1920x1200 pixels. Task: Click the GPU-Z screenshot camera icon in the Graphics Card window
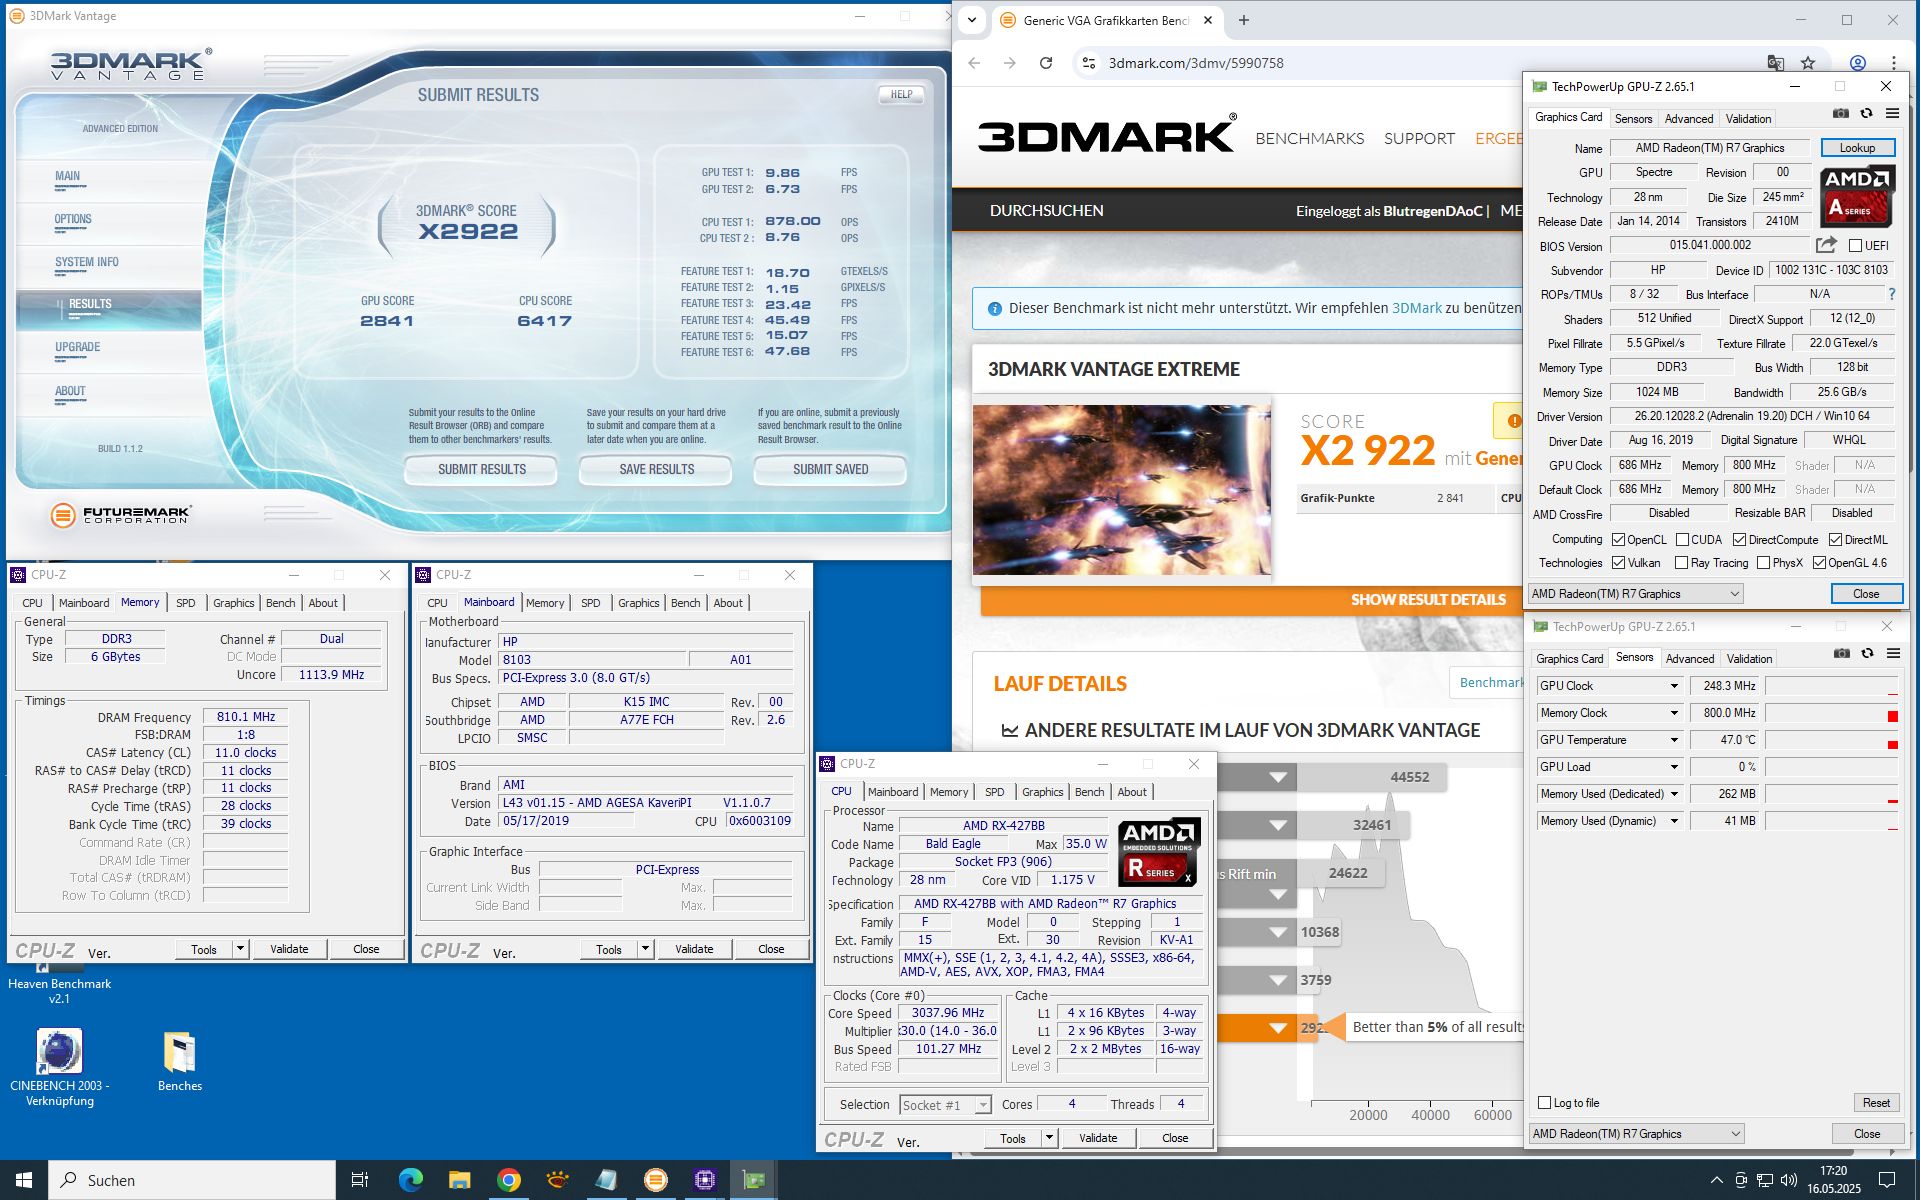1840,114
